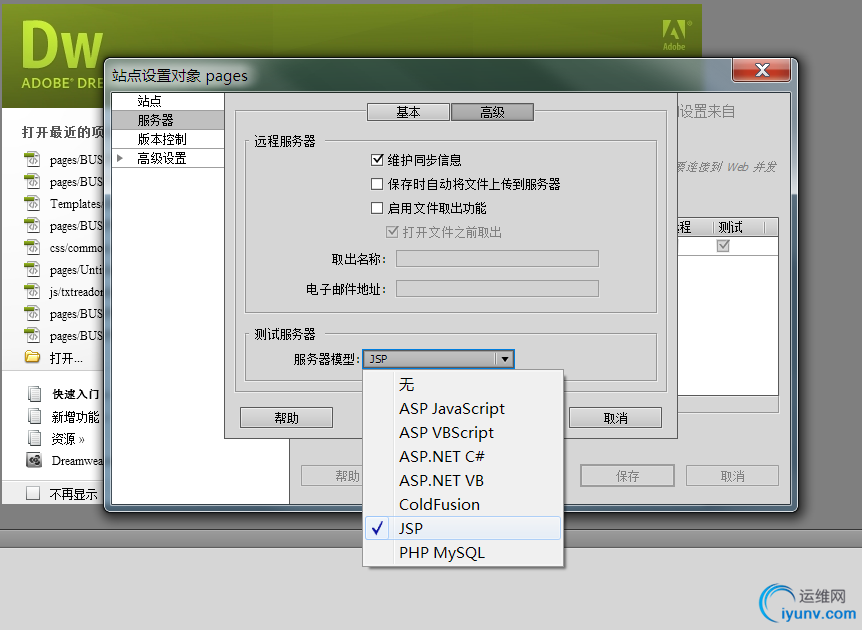Click the 帮助 button below 测试服务器 section
Image resolution: width=862 pixels, height=630 pixels.
[x=286, y=418]
